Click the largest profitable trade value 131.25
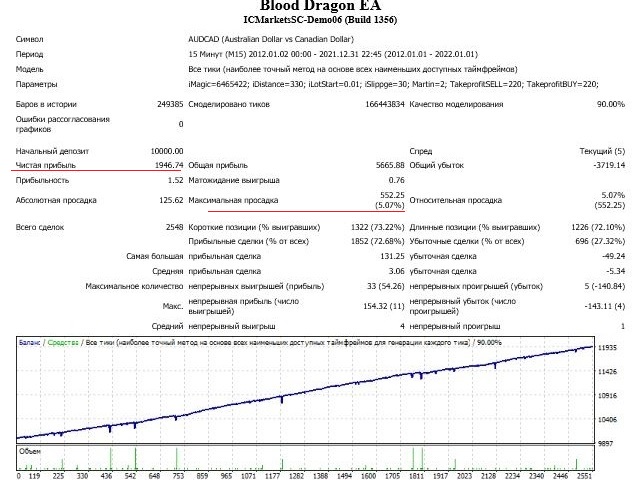The width and height of the screenshot is (640, 480). (392, 256)
